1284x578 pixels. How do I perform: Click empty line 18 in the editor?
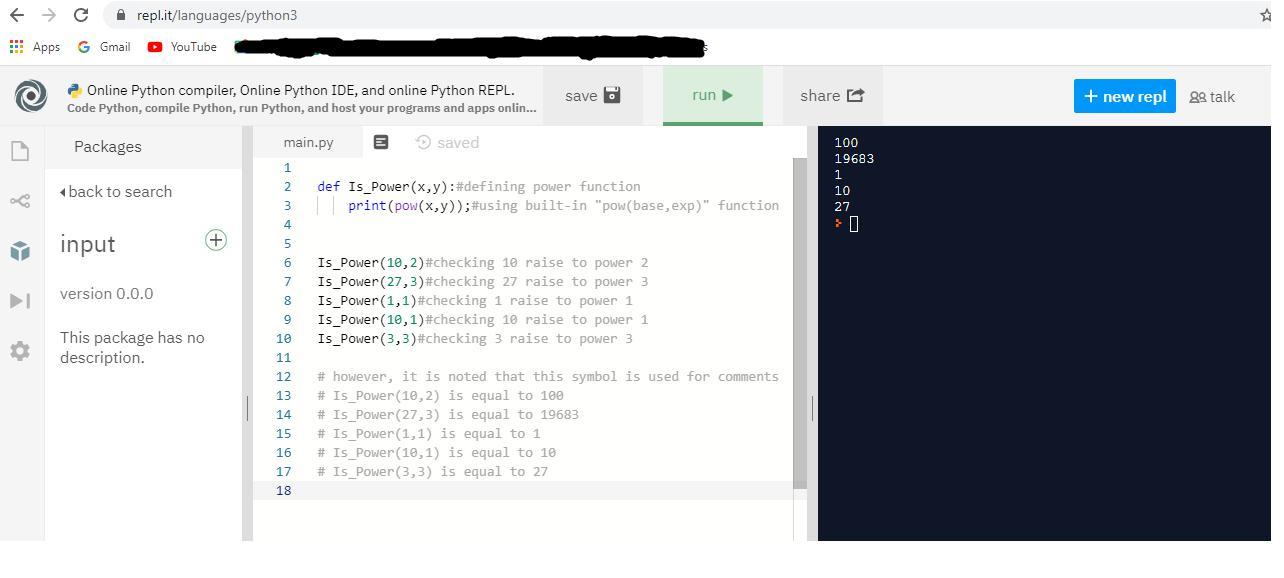coord(530,491)
